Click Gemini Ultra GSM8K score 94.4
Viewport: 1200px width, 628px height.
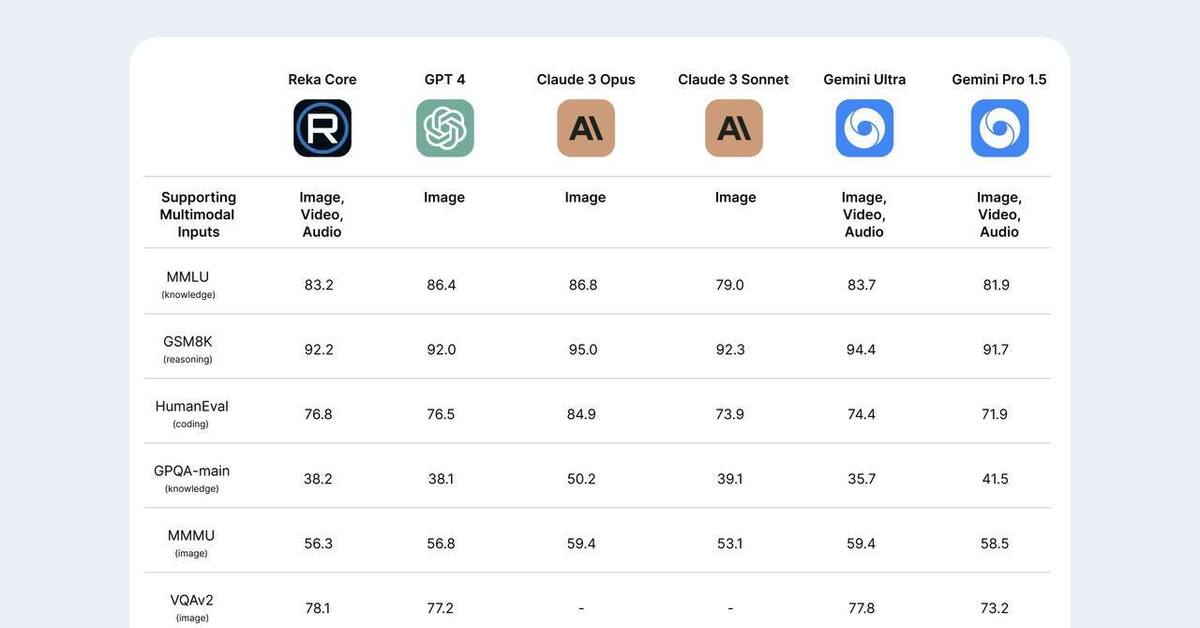[x=861, y=349]
